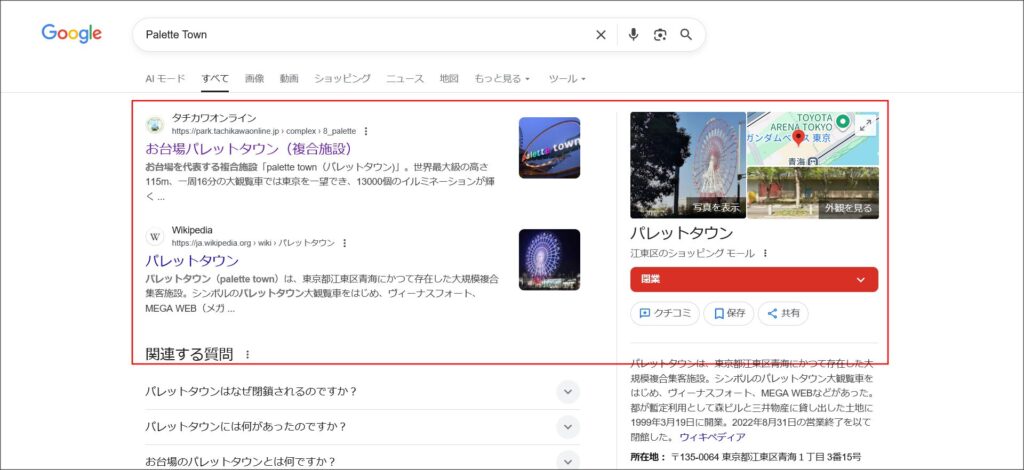Open the もっと見る dropdown
Viewport: 1024px width, 470px height.
tap(502, 78)
